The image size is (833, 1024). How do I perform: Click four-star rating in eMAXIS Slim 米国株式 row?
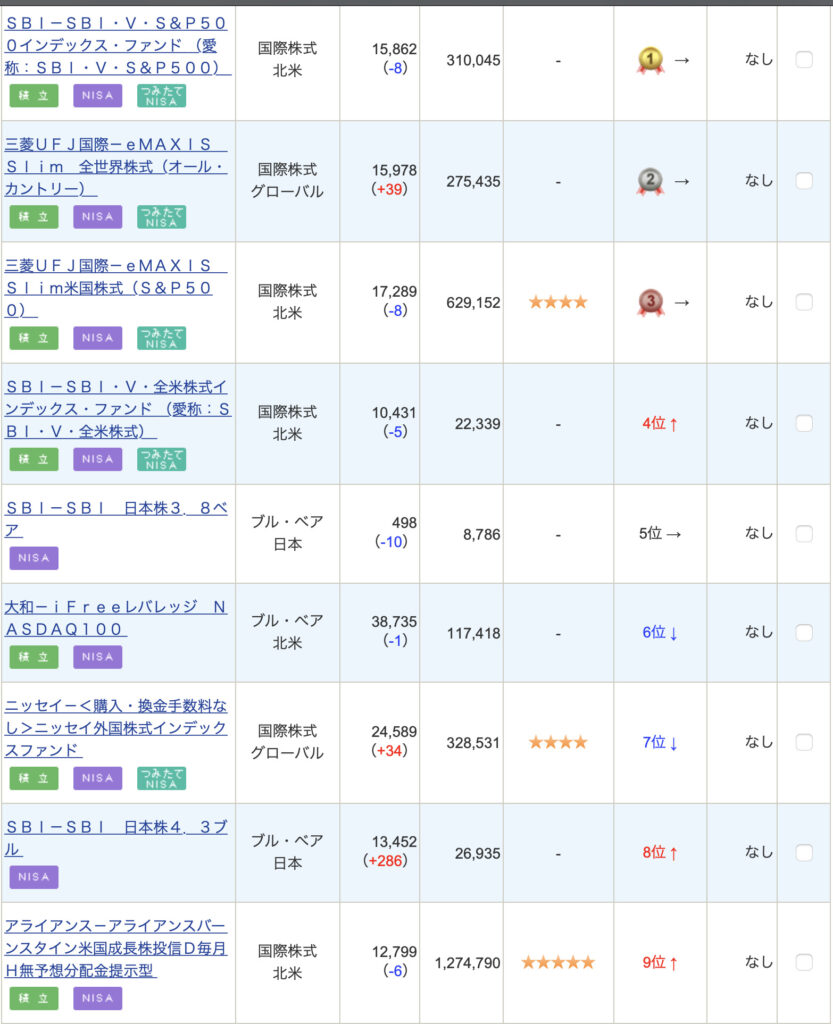(x=558, y=302)
